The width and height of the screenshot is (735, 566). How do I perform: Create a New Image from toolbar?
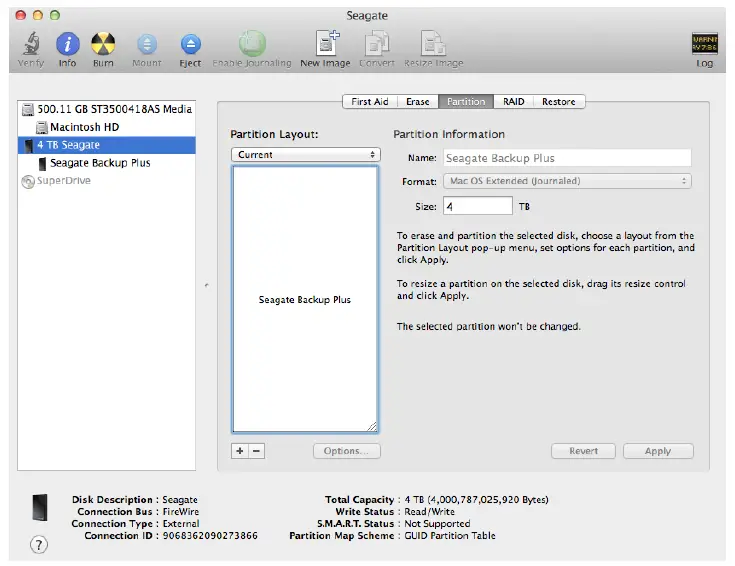(x=327, y=43)
